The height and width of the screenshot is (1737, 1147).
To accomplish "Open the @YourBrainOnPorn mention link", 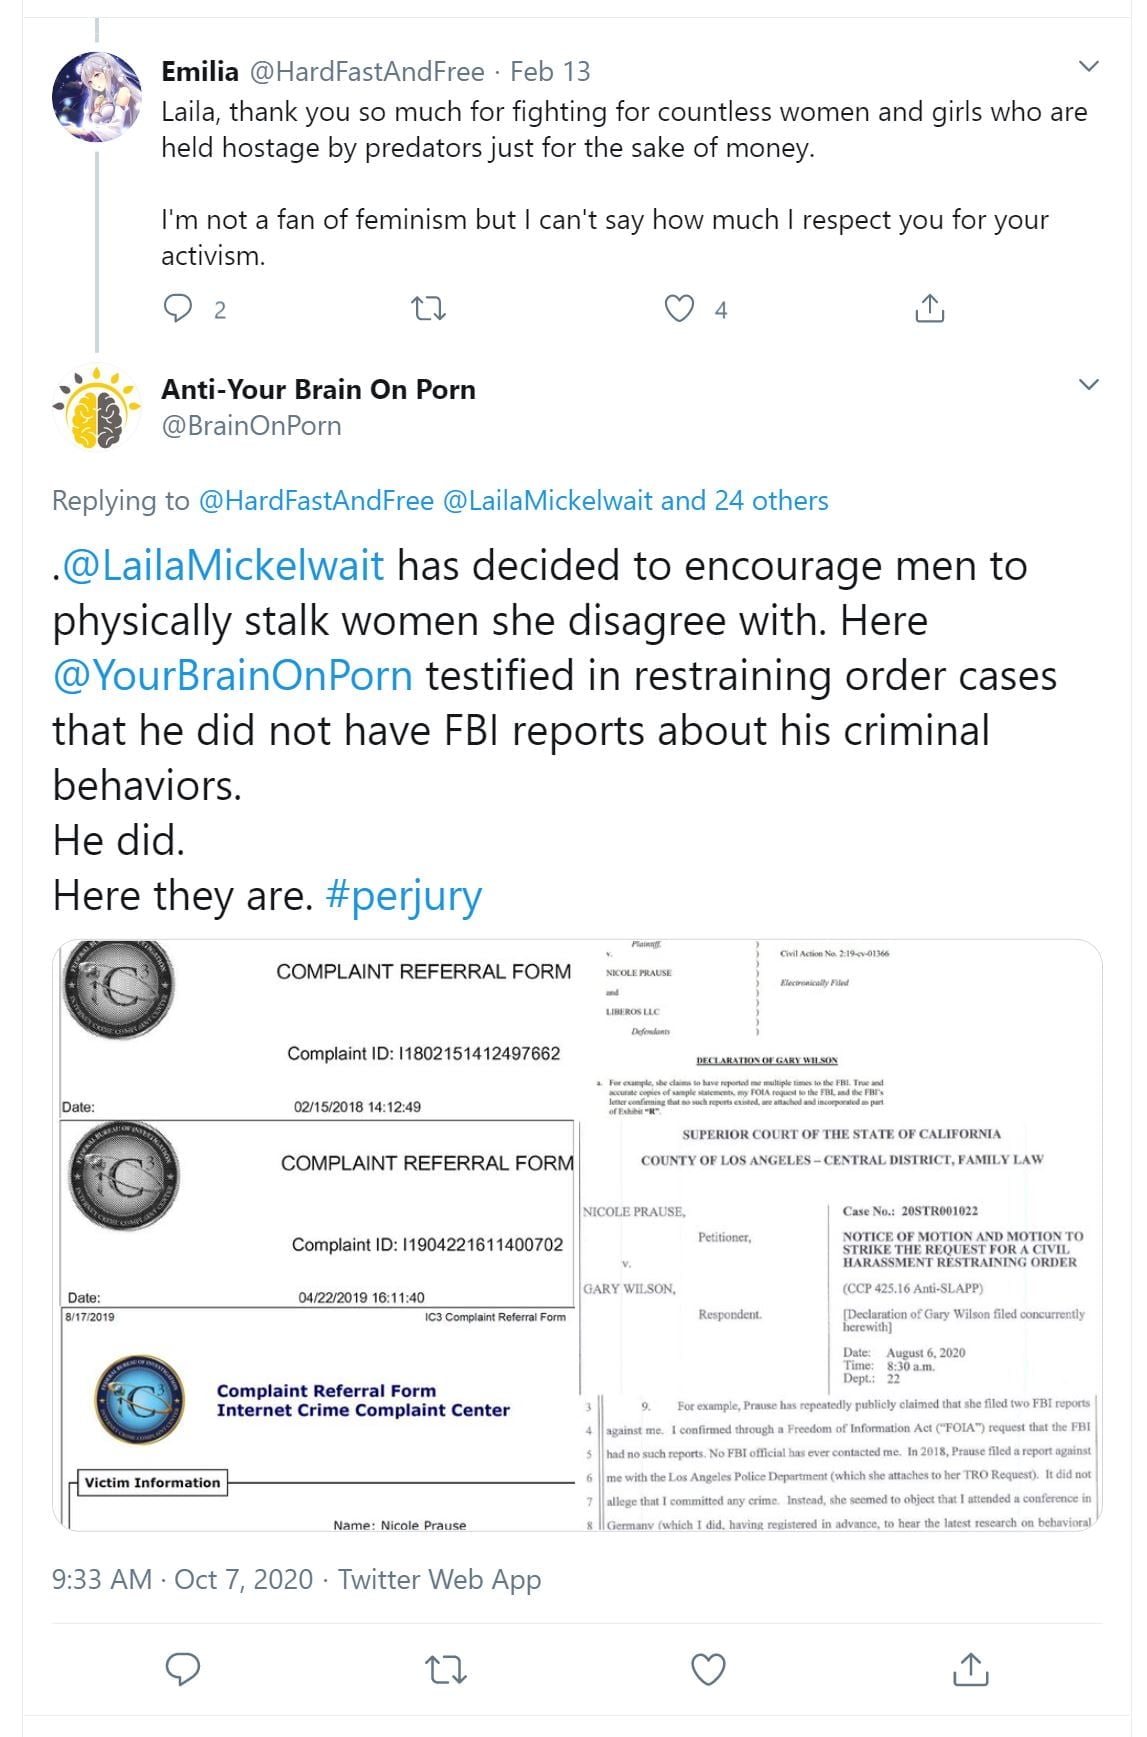I will point(233,676).
